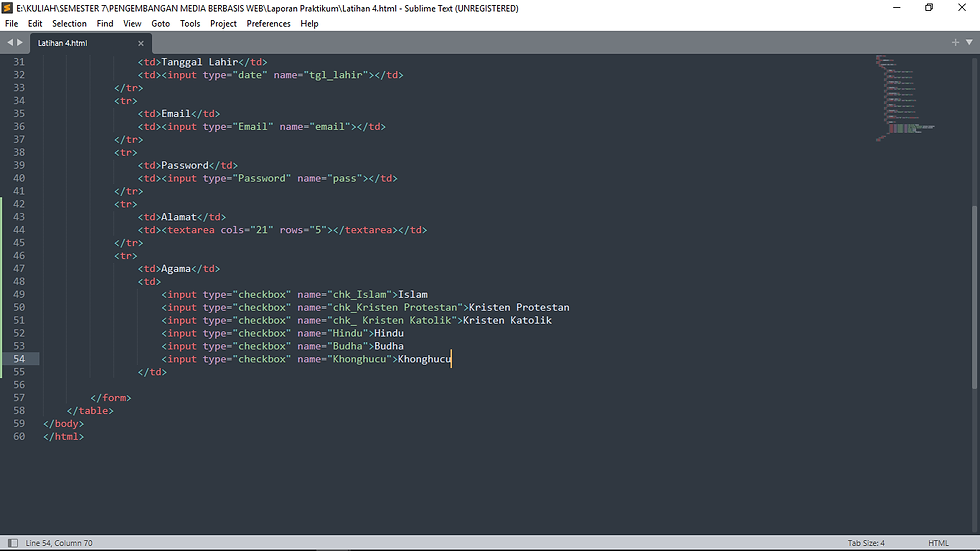Click line number 60 in gutter
This screenshot has height=551, width=980.
(19, 437)
